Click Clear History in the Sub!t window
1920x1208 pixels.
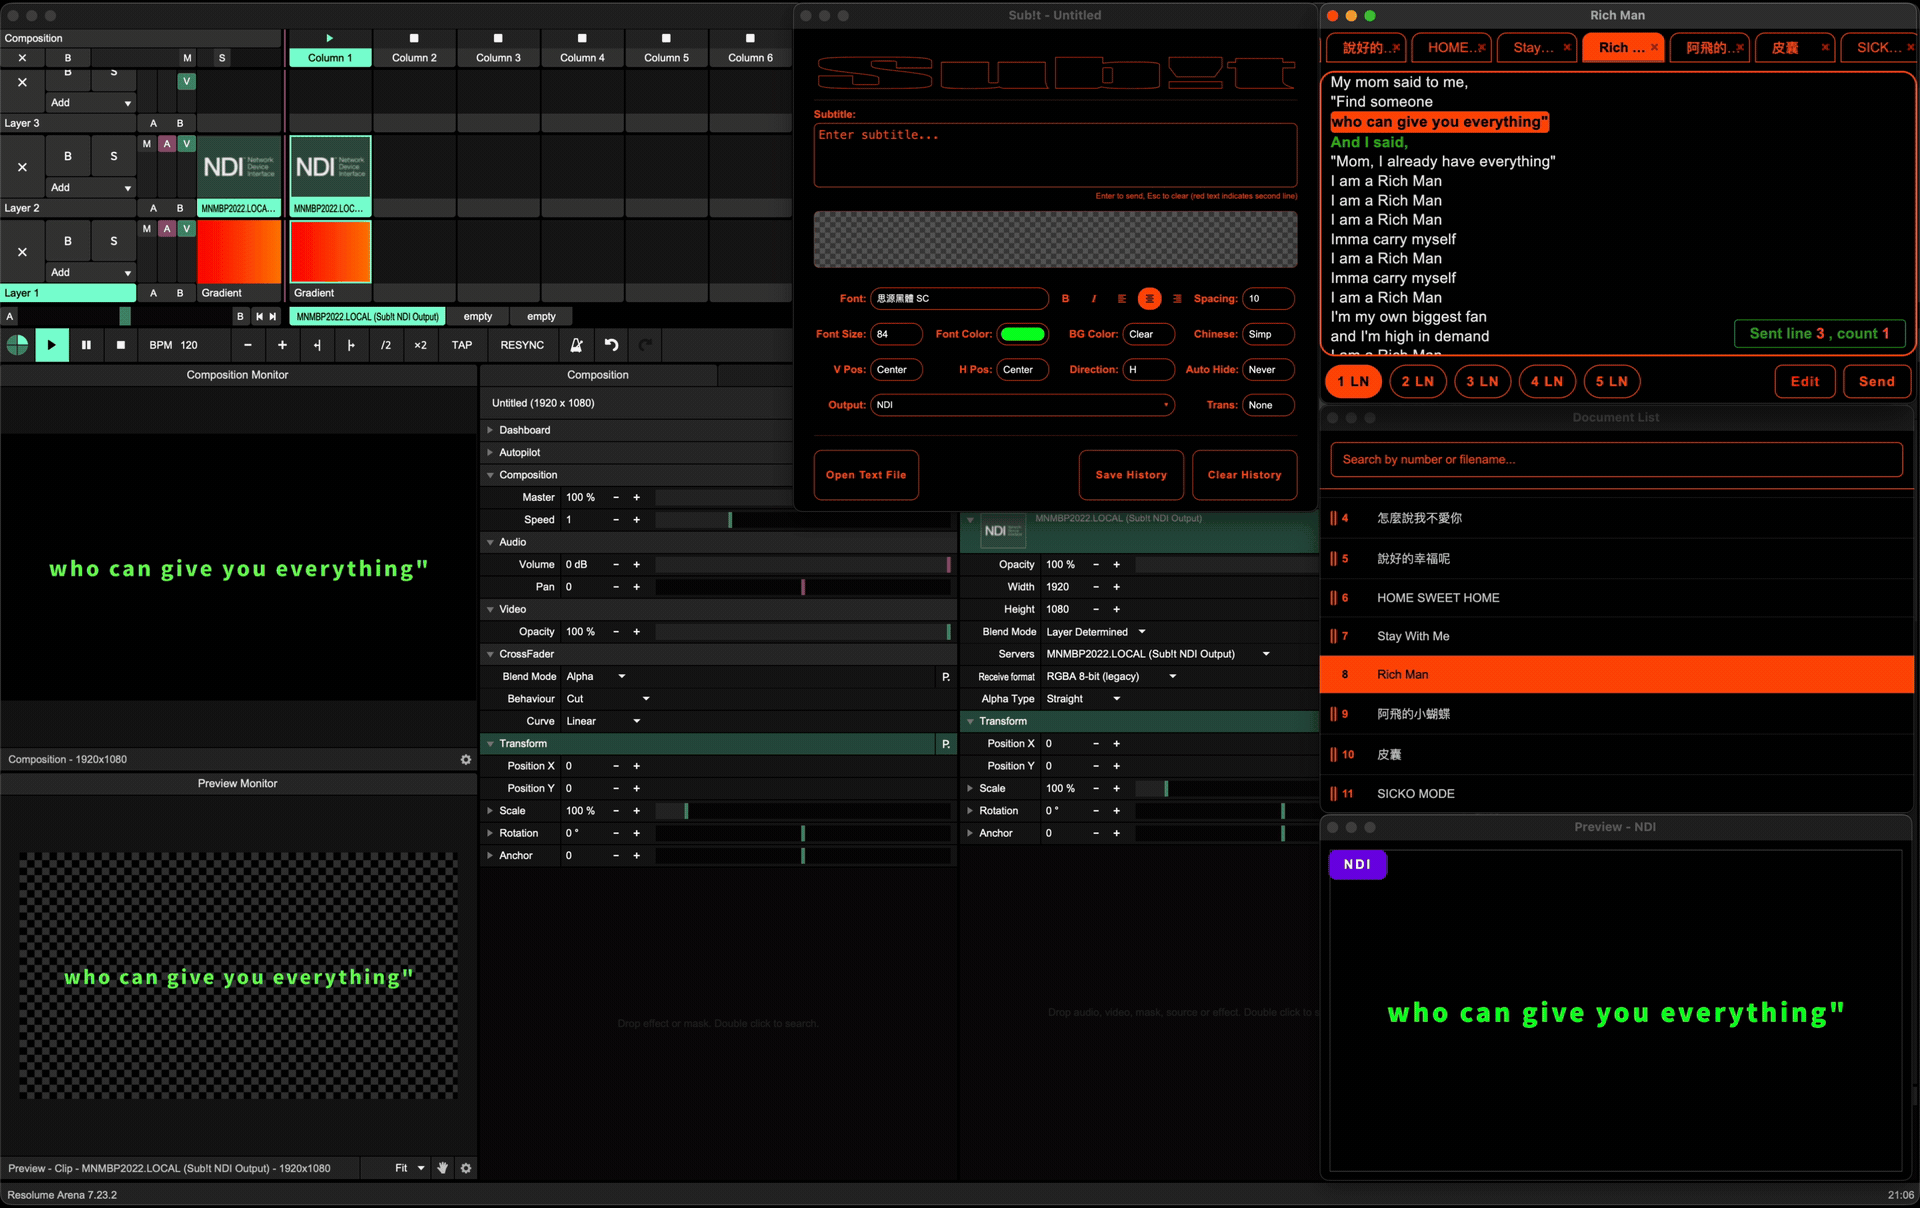(x=1244, y=475)
